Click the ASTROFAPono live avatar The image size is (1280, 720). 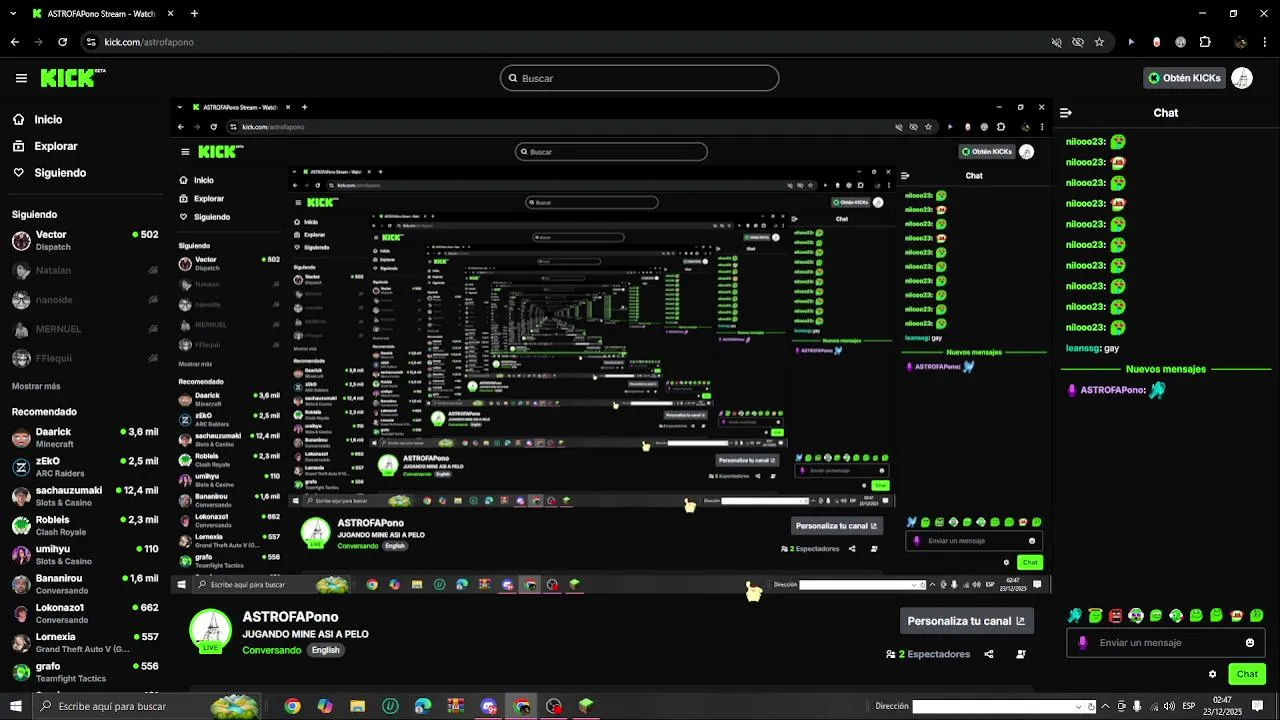point(210,631)
